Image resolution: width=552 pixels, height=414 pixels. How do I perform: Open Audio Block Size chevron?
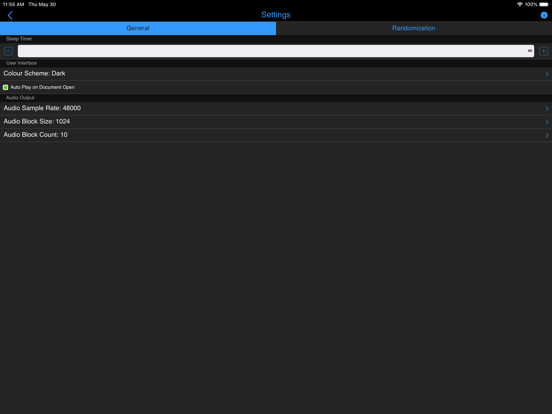547,122
